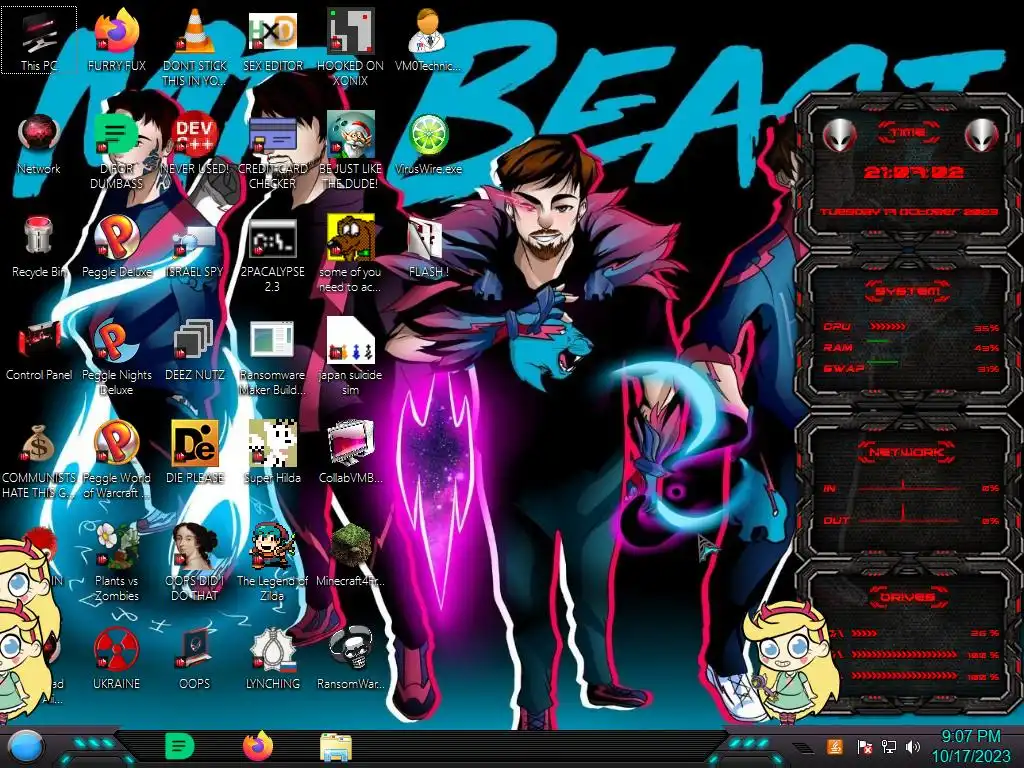Open File Explorer from the taskbar
Screen dimensions: 1024x768
[336, 748]
